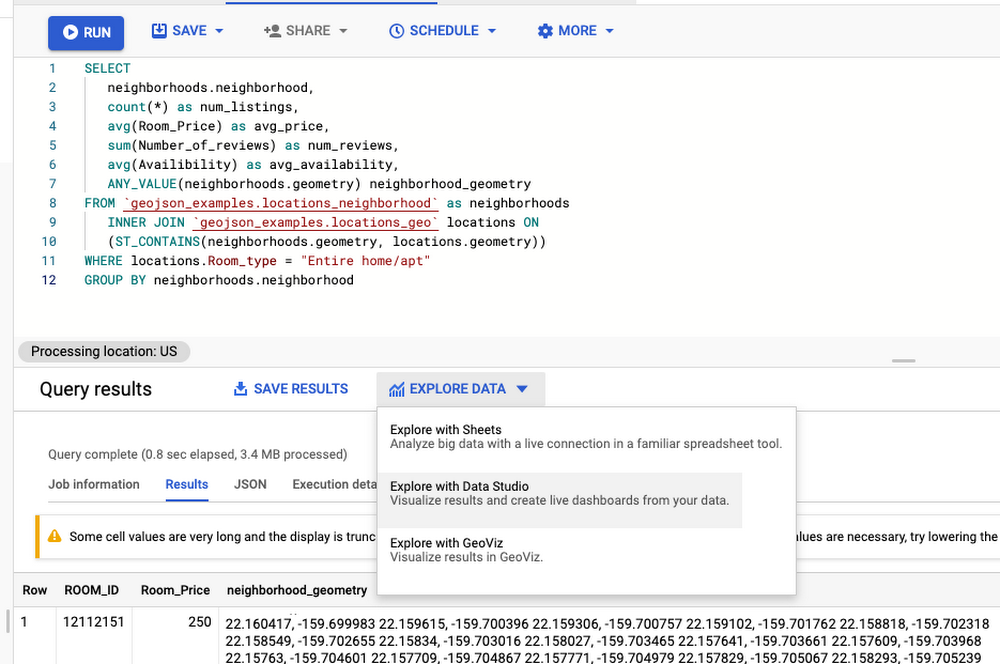
Task: Click the SAVE RESULTS download icon
Action: [x=240, y=388]
